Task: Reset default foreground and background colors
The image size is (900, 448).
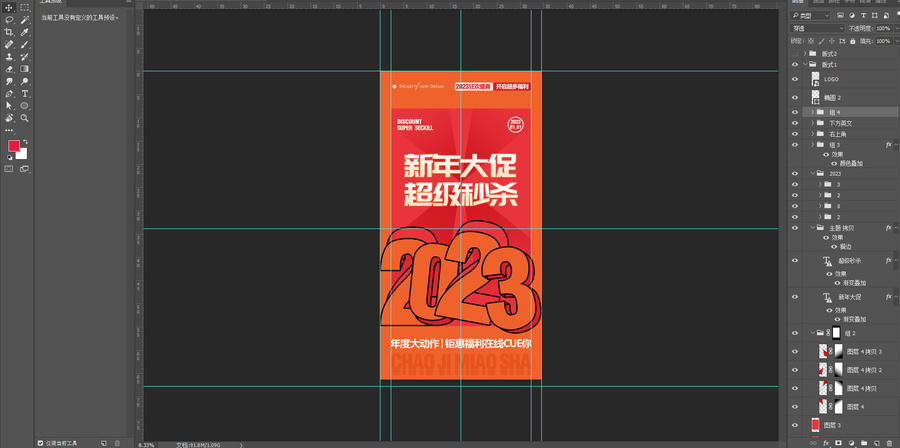Action: pyautogui.click(x=10, y=157)
